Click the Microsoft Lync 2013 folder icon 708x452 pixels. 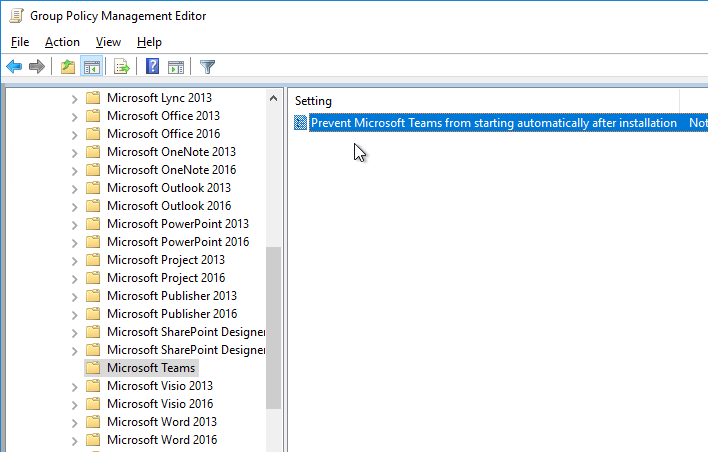pos(93,98)
